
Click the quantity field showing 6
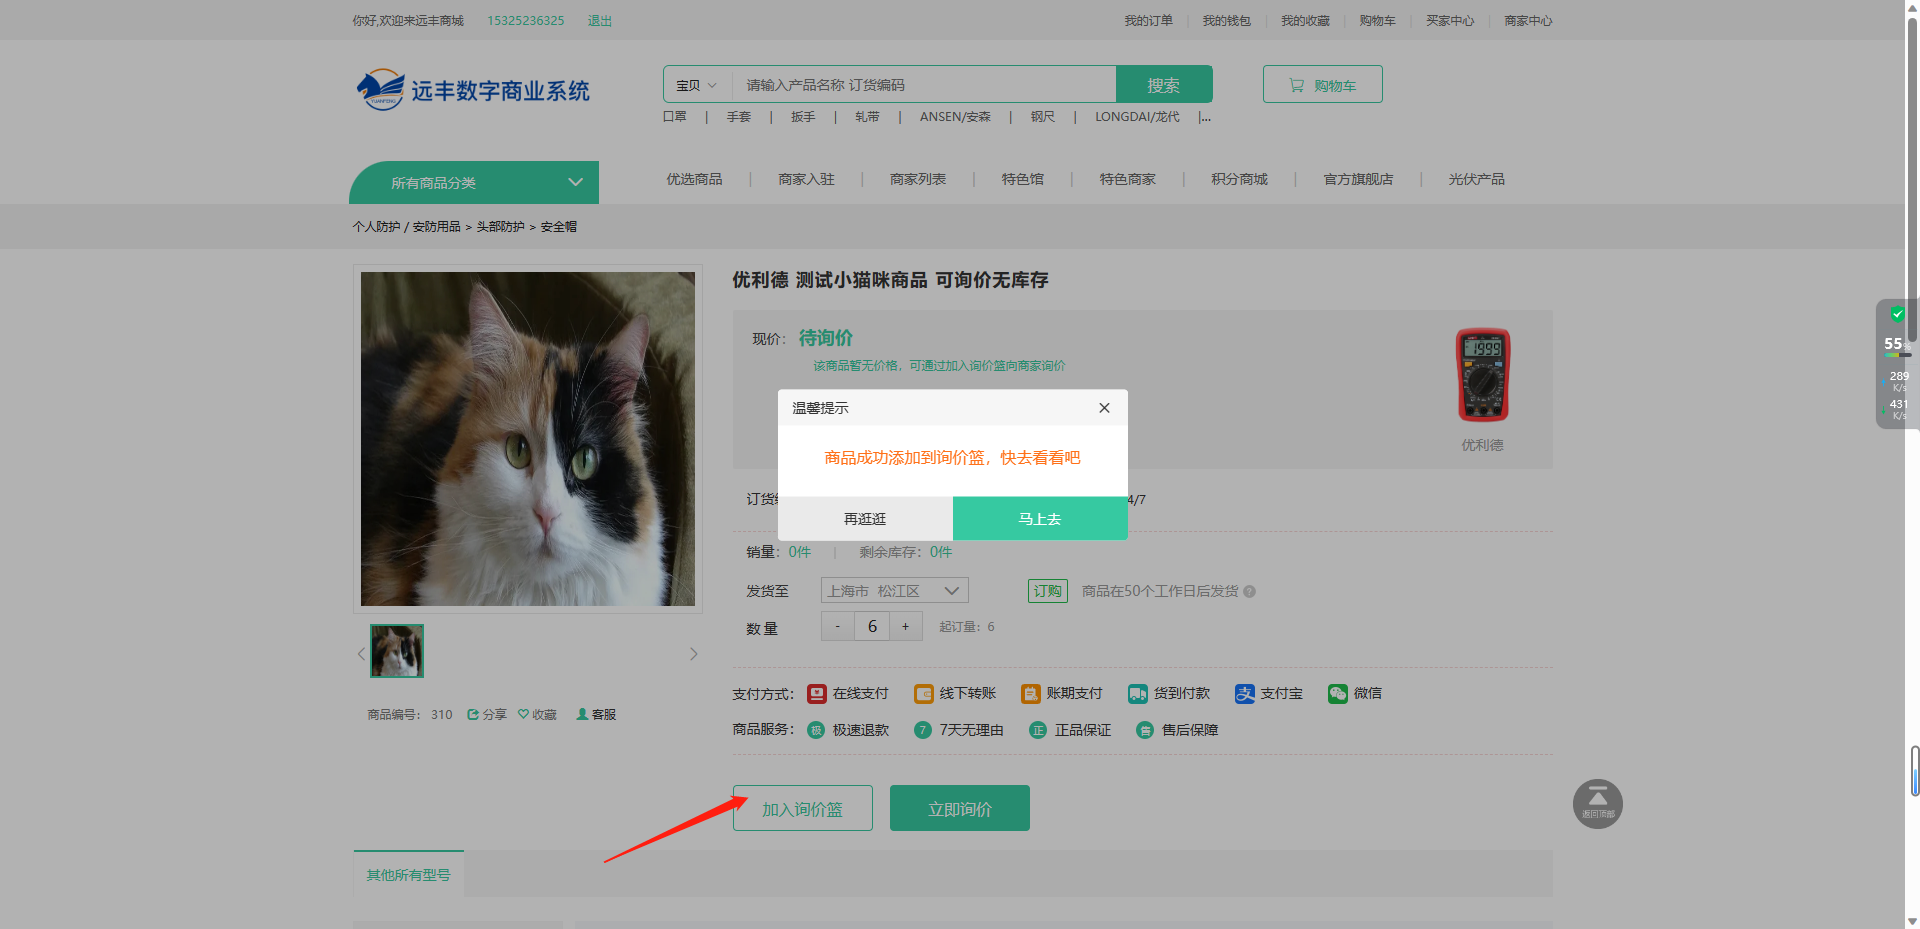[872, 627]
